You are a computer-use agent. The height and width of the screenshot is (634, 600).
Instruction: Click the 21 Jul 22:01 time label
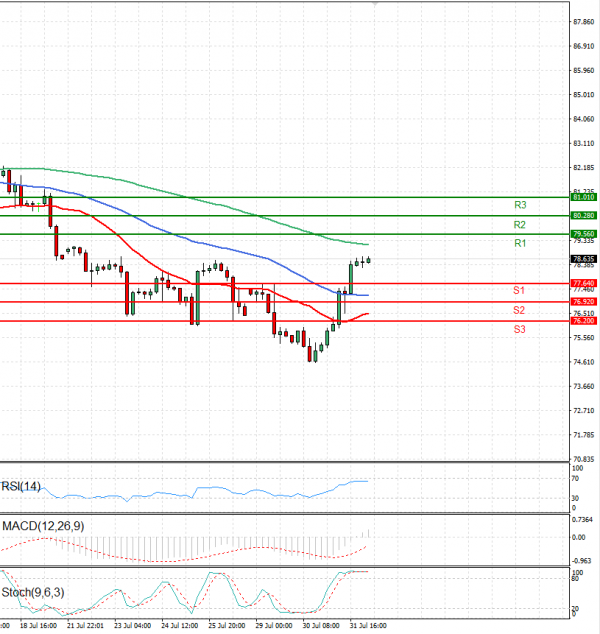pos(85,626)
